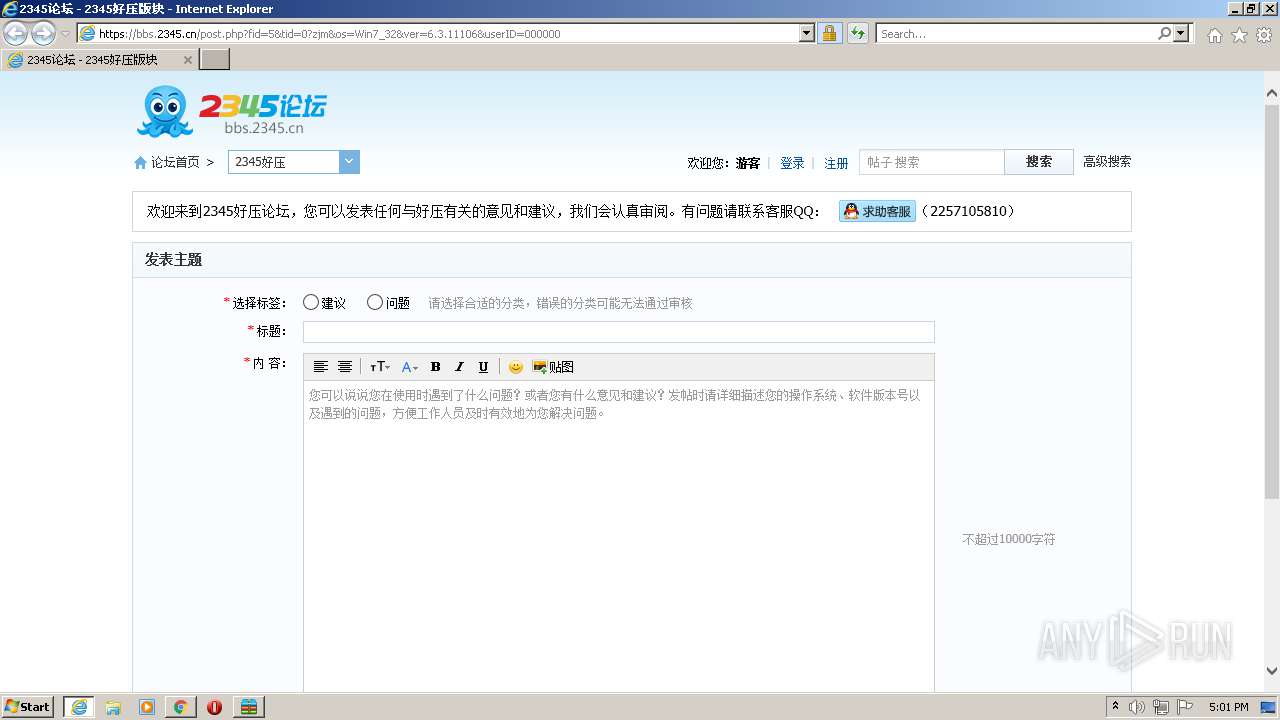Click the action center flag icon
Screen dimensions: 1280x720
pyautogui.click(x=1185, y=707)
